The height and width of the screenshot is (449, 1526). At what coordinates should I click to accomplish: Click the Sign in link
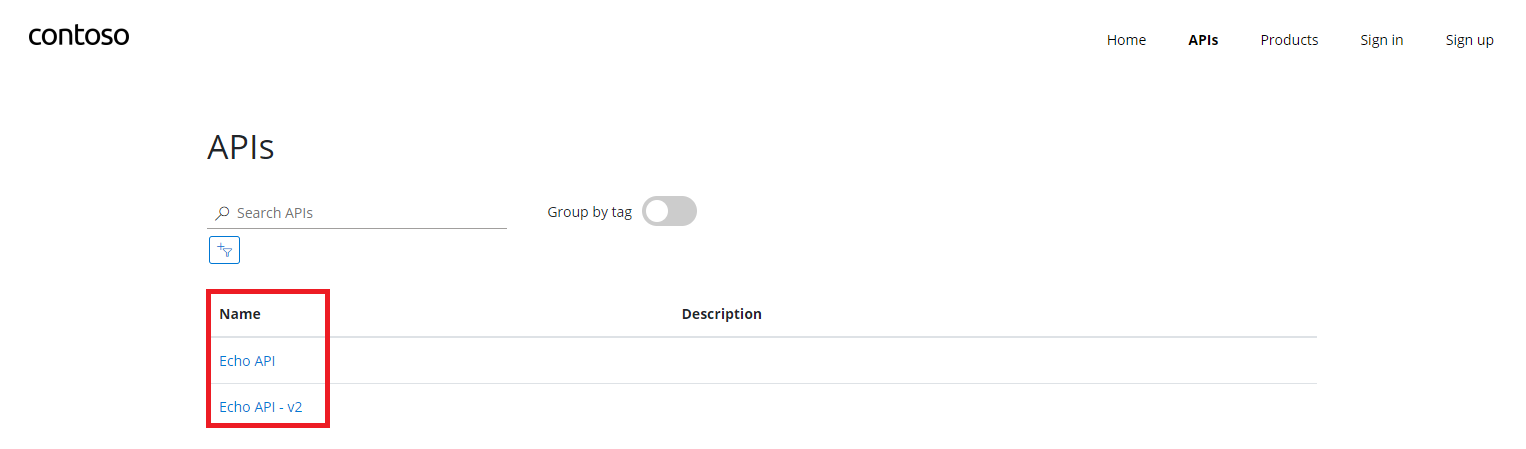pos(1381,40)
